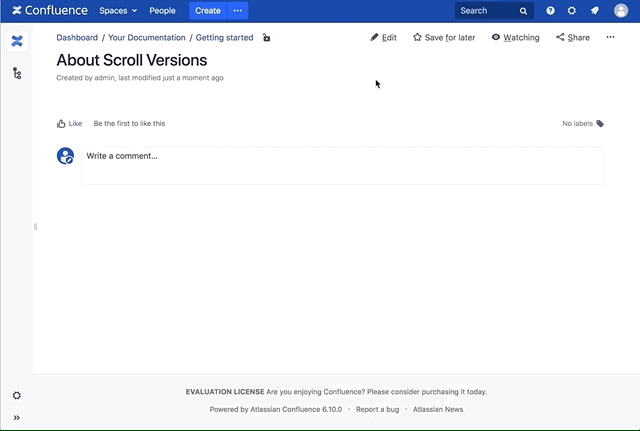Open Getting started breadcrumb link

[224, 38]
